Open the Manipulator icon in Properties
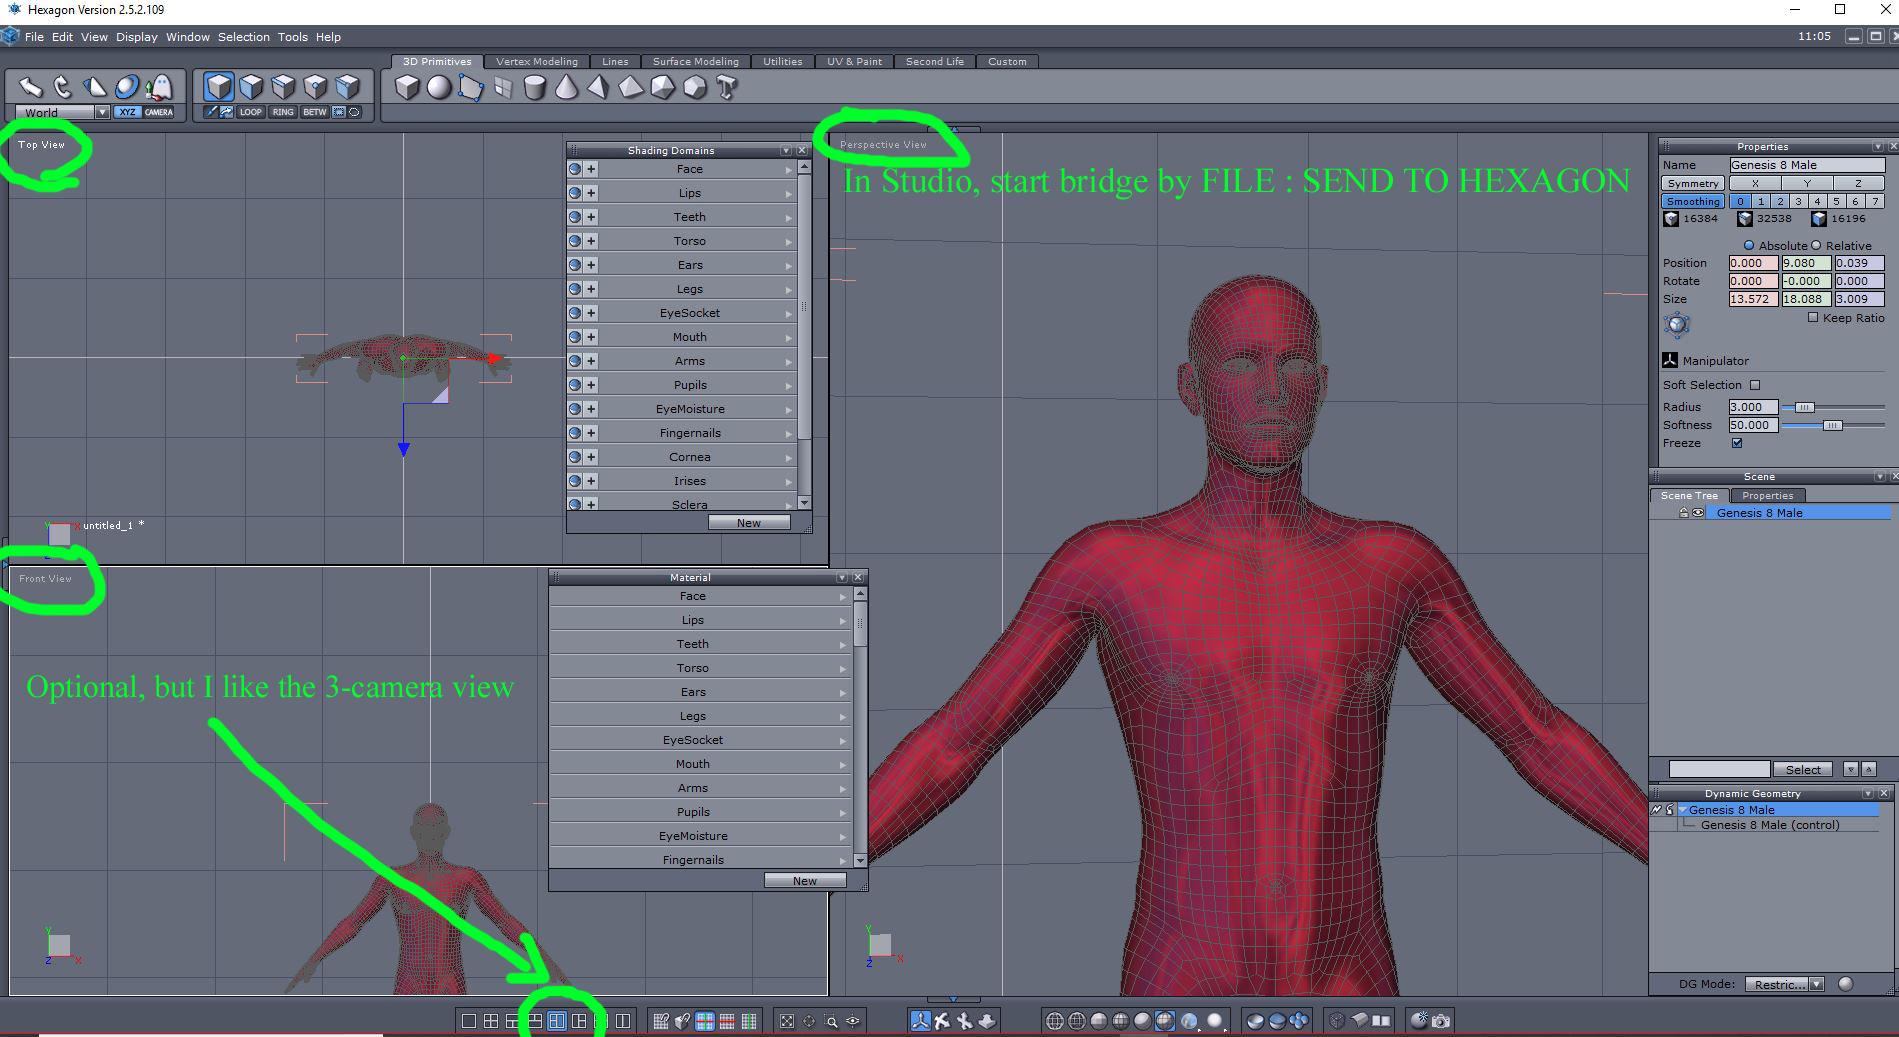1899x1037 pixels. point(1670,360)
